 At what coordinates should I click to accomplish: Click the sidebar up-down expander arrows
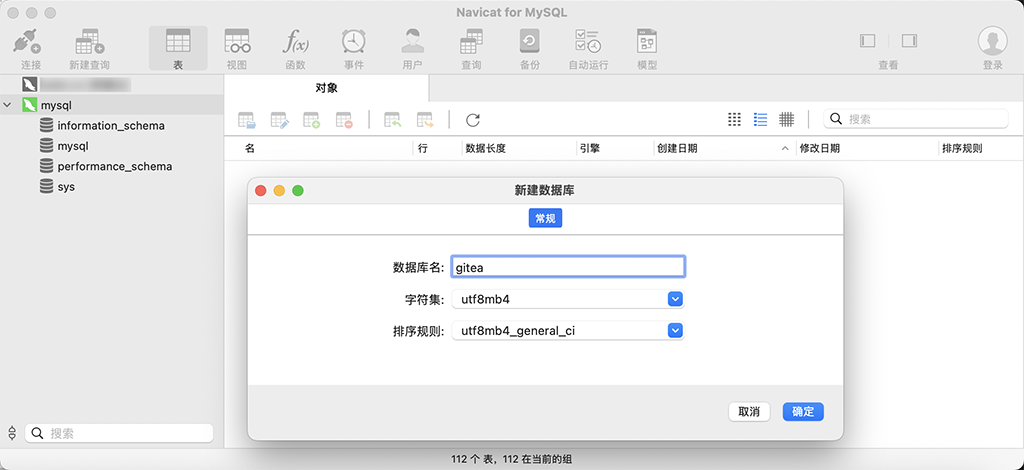click(12, 433)
